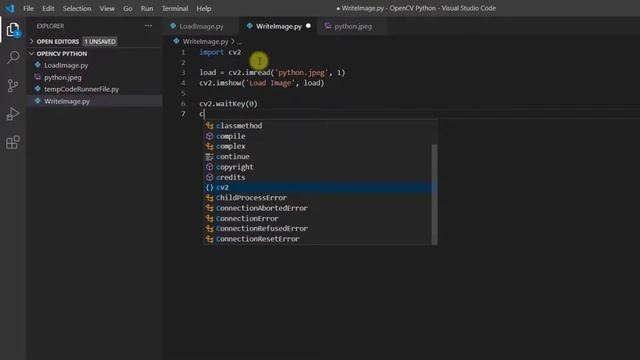Open the Help menu

(204, 8)
